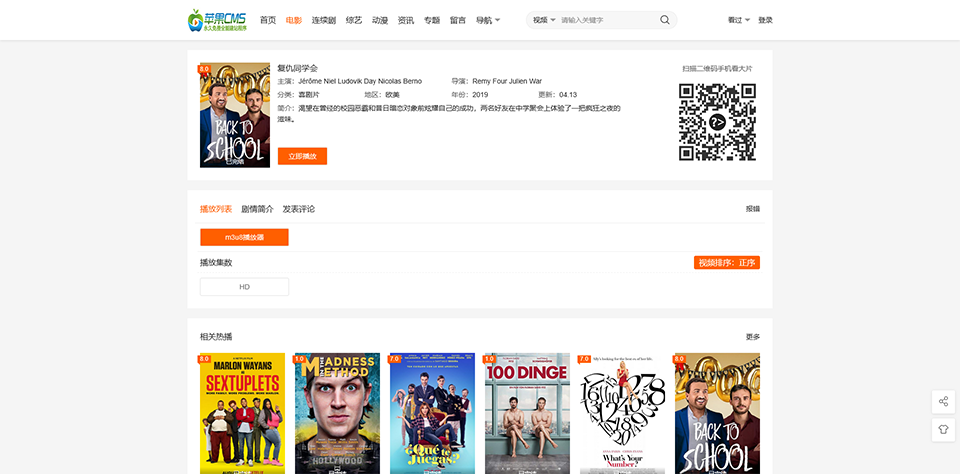The height and width of the screenshot is (474, 960).
Task: Click the 相关热播 heading
Action: point(216,337)
